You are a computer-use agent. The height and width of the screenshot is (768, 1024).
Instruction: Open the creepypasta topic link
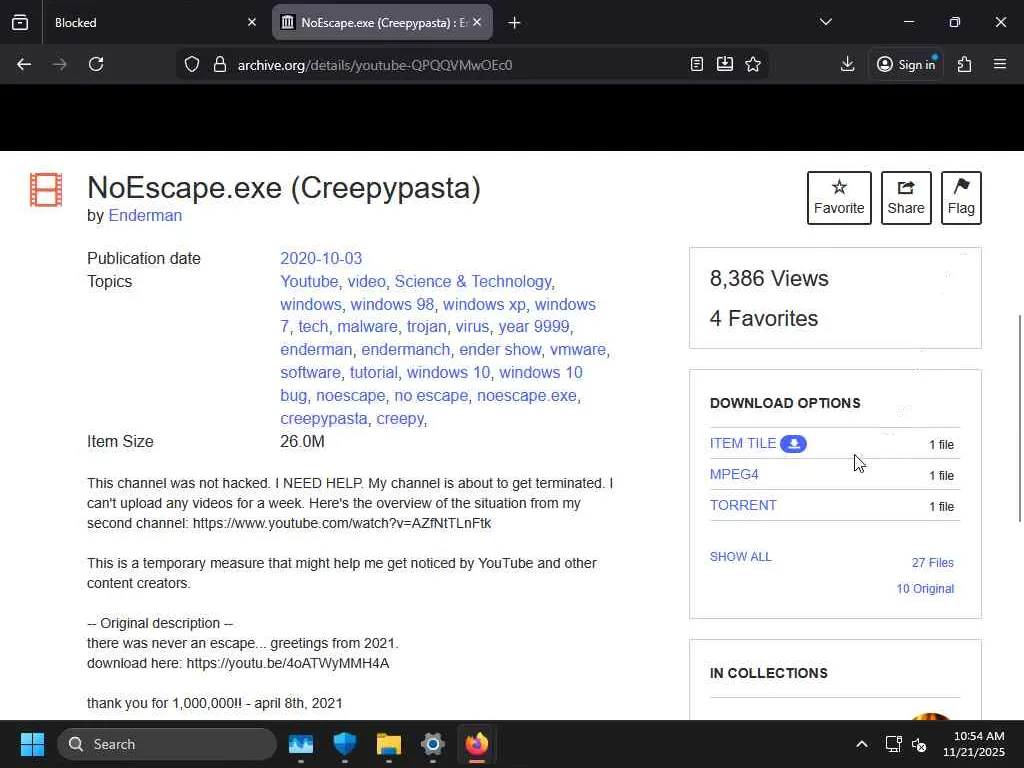pos(323,419)
